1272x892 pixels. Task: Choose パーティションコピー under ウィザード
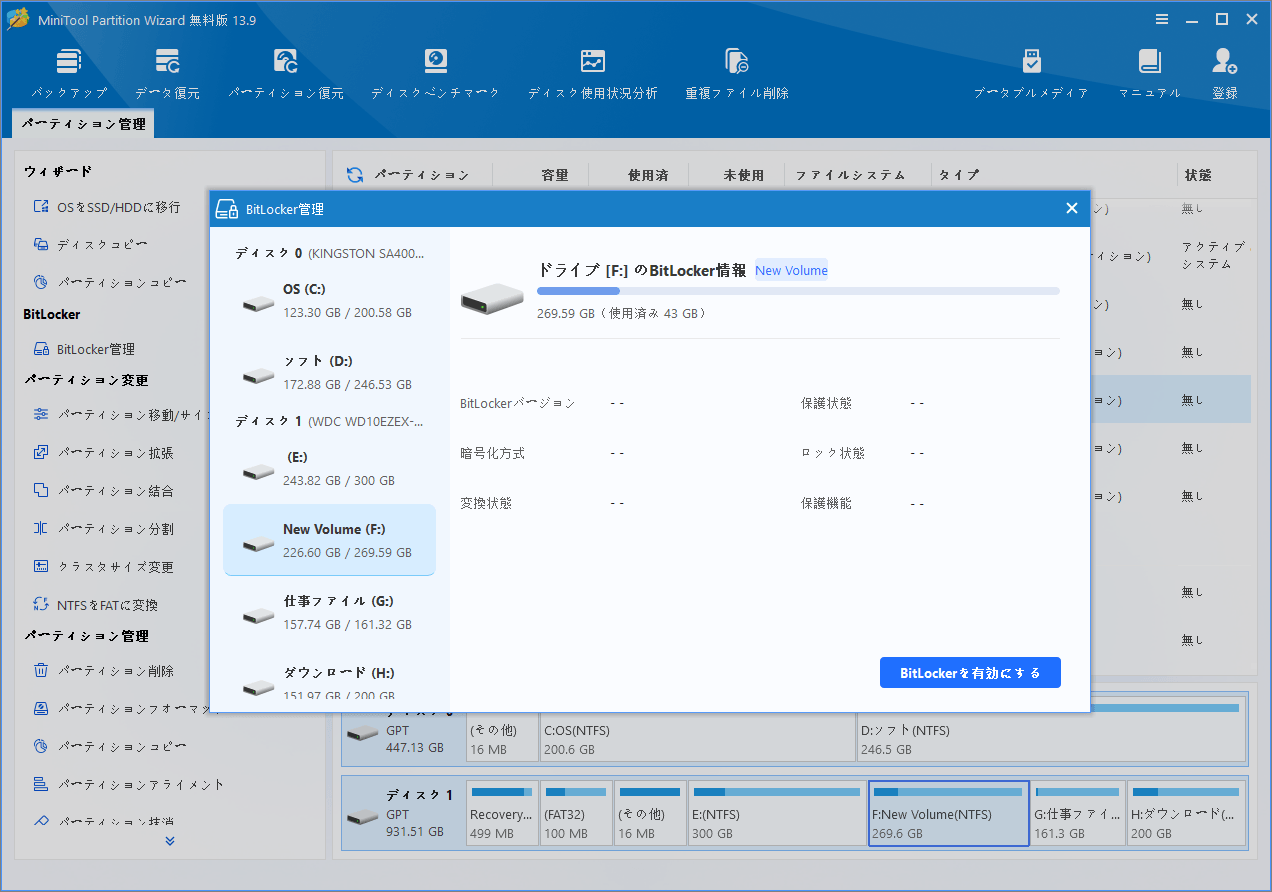(x=110, y=283)
